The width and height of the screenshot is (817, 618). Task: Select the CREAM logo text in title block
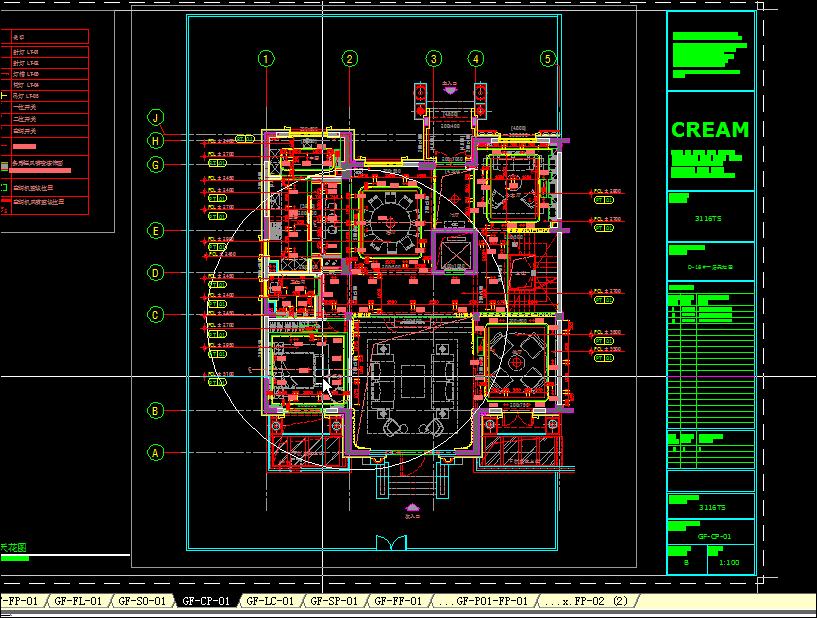(710, 130)
